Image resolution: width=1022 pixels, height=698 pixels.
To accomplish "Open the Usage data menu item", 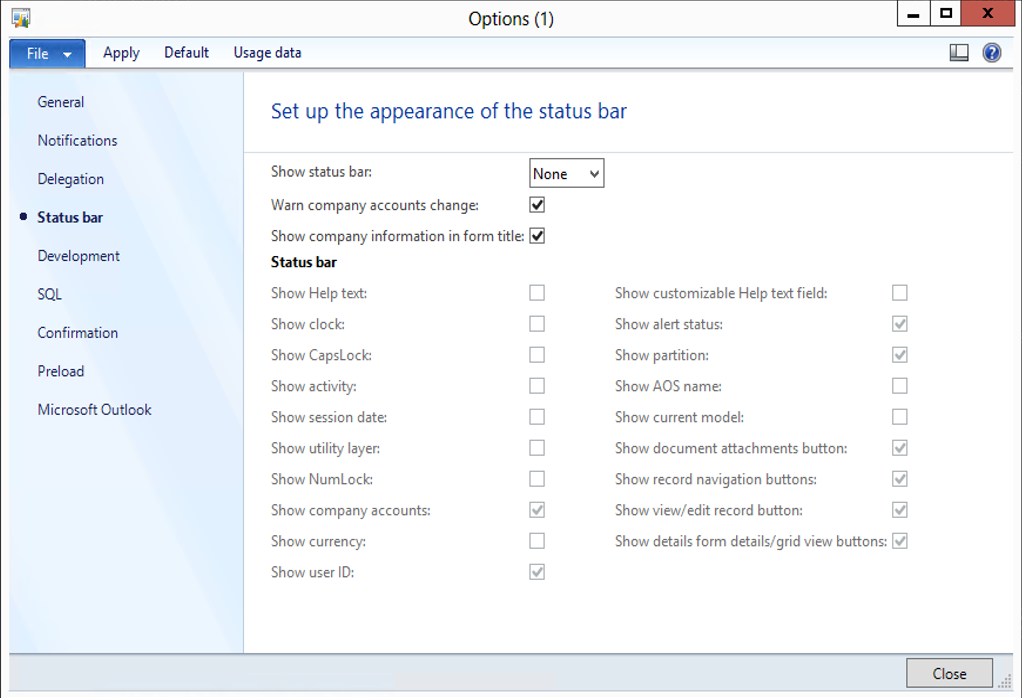I will click(x=267, y=53).
